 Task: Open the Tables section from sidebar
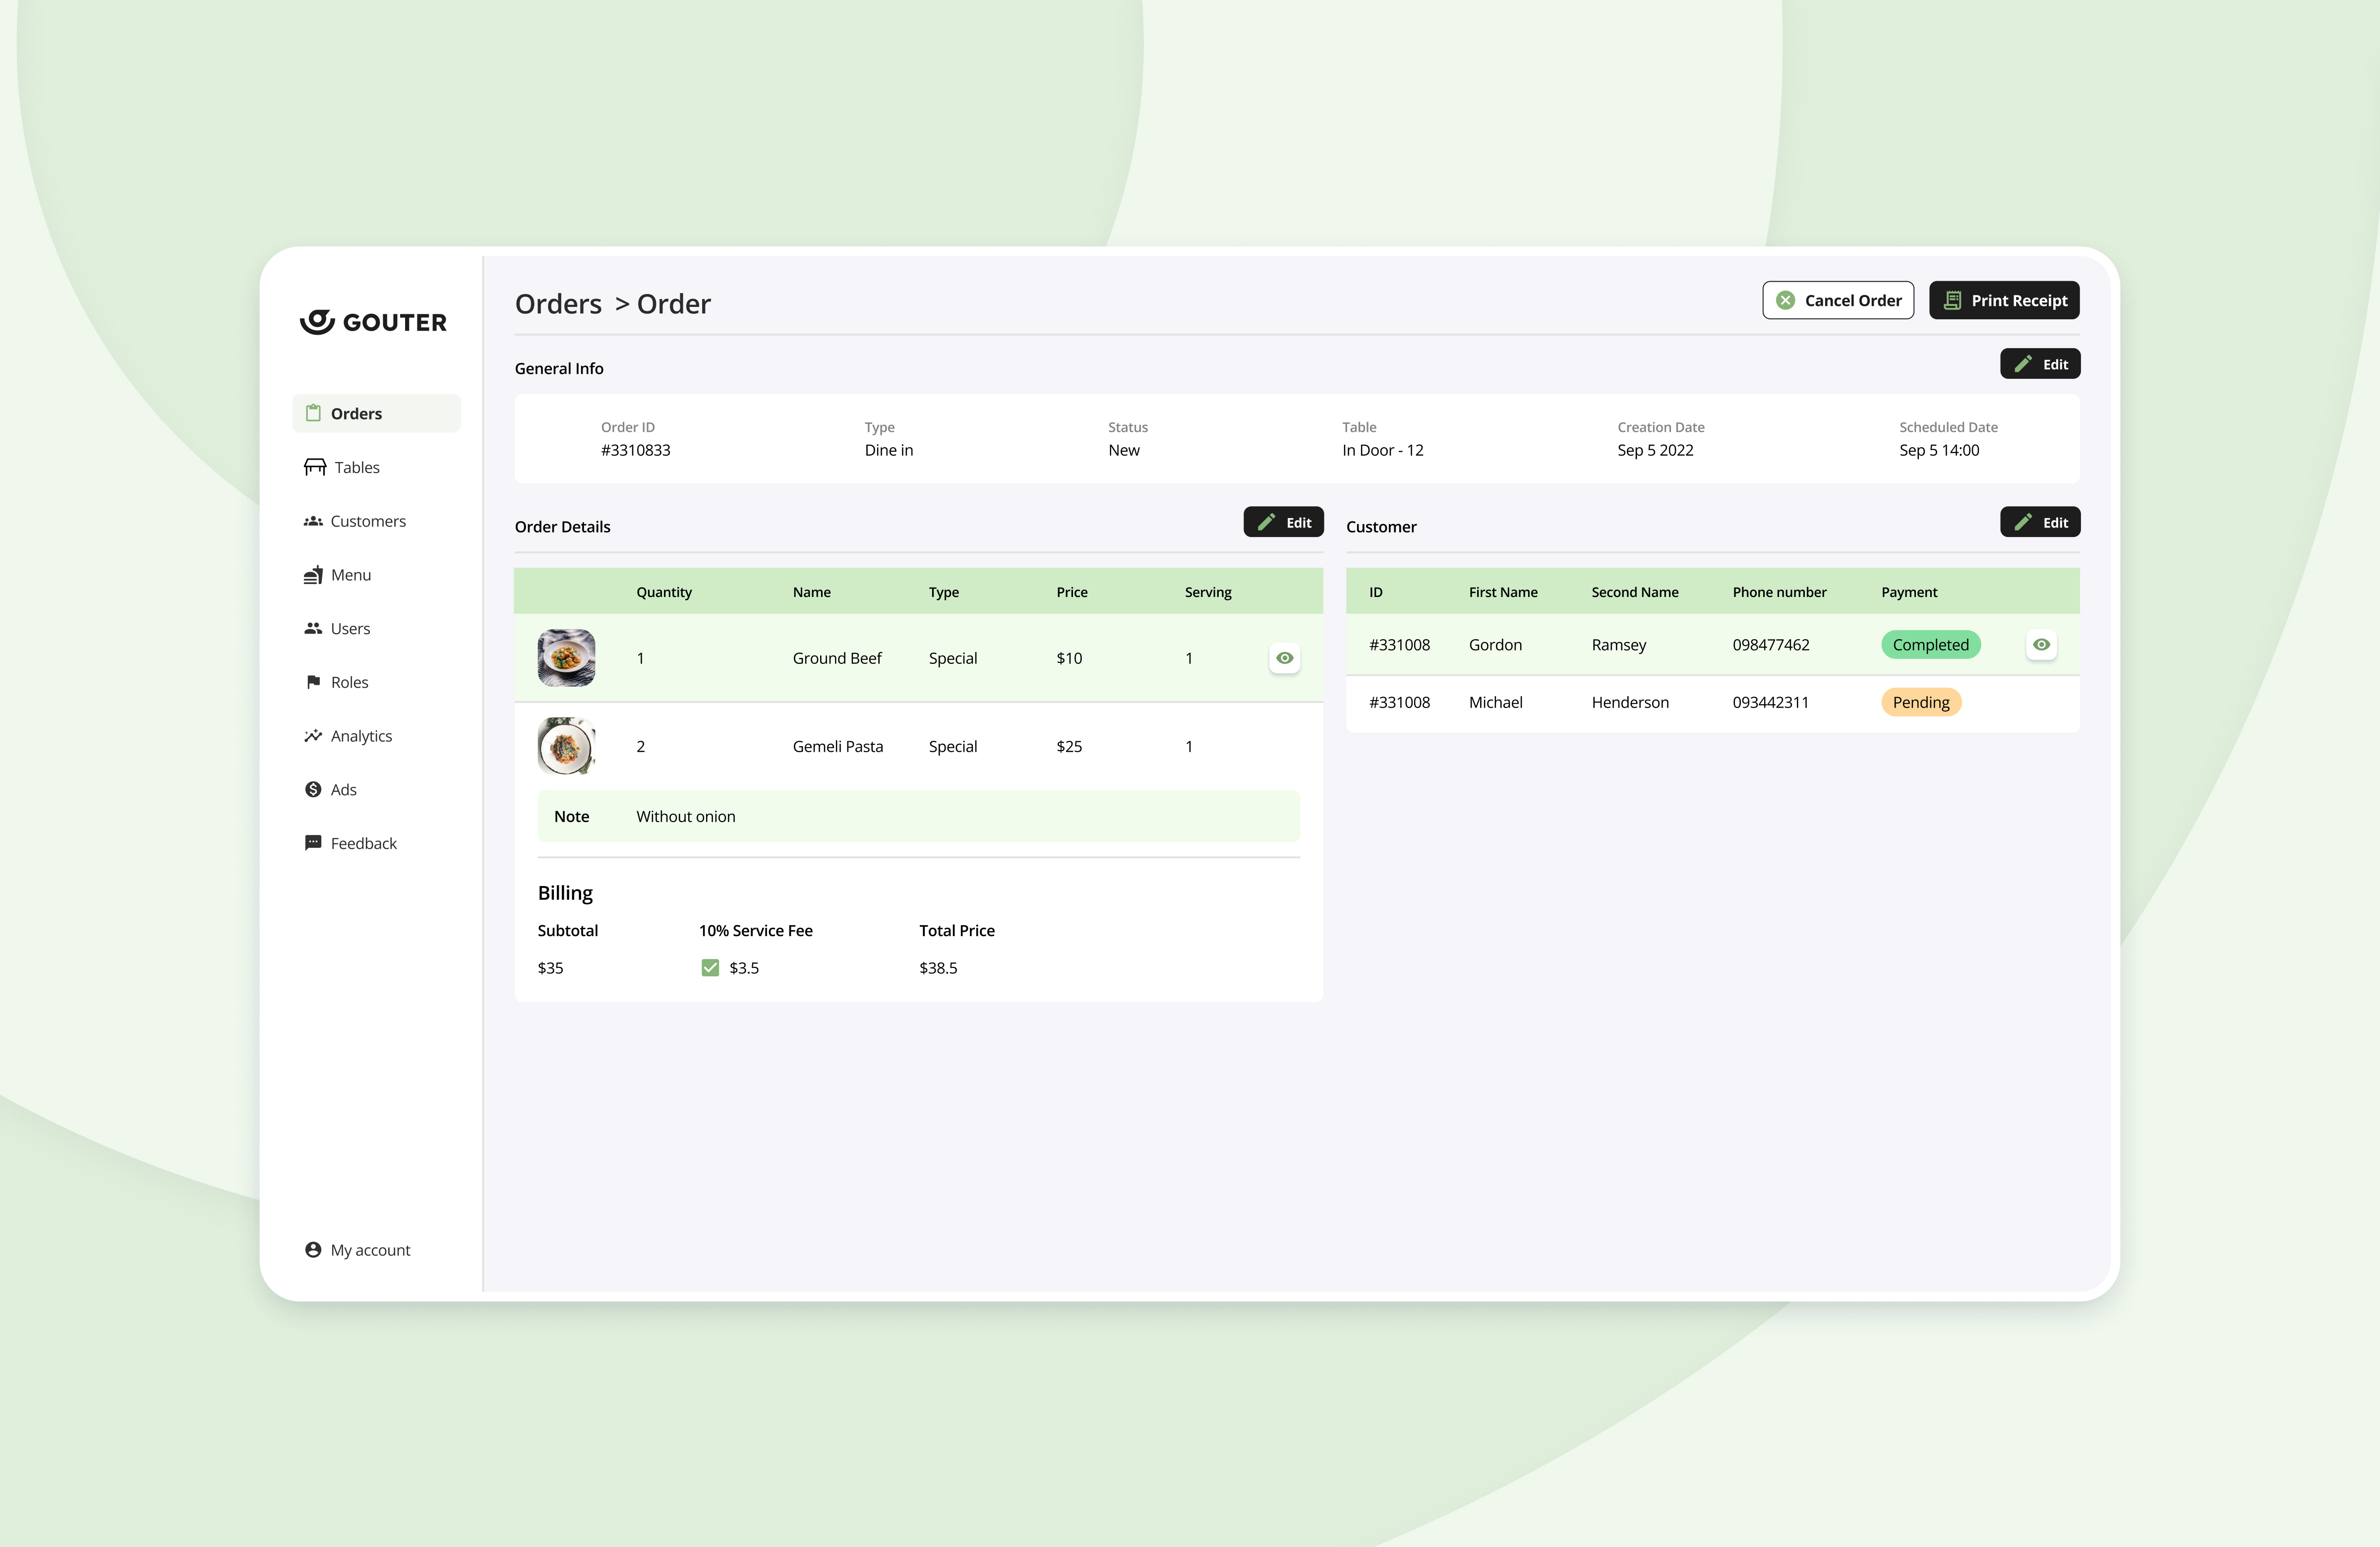click(314, 467)
